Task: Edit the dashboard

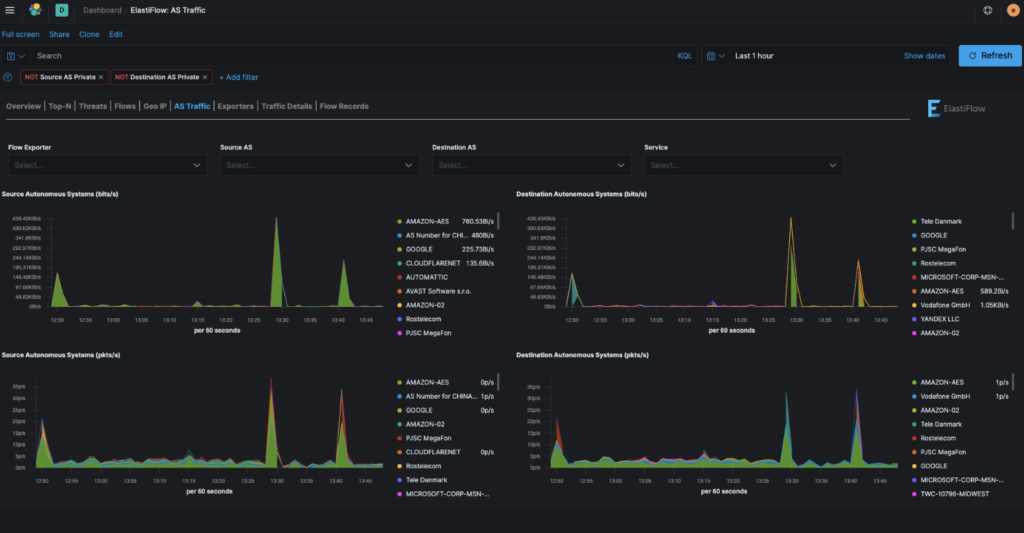Action: pyautogui.click(x=116, y=35)
